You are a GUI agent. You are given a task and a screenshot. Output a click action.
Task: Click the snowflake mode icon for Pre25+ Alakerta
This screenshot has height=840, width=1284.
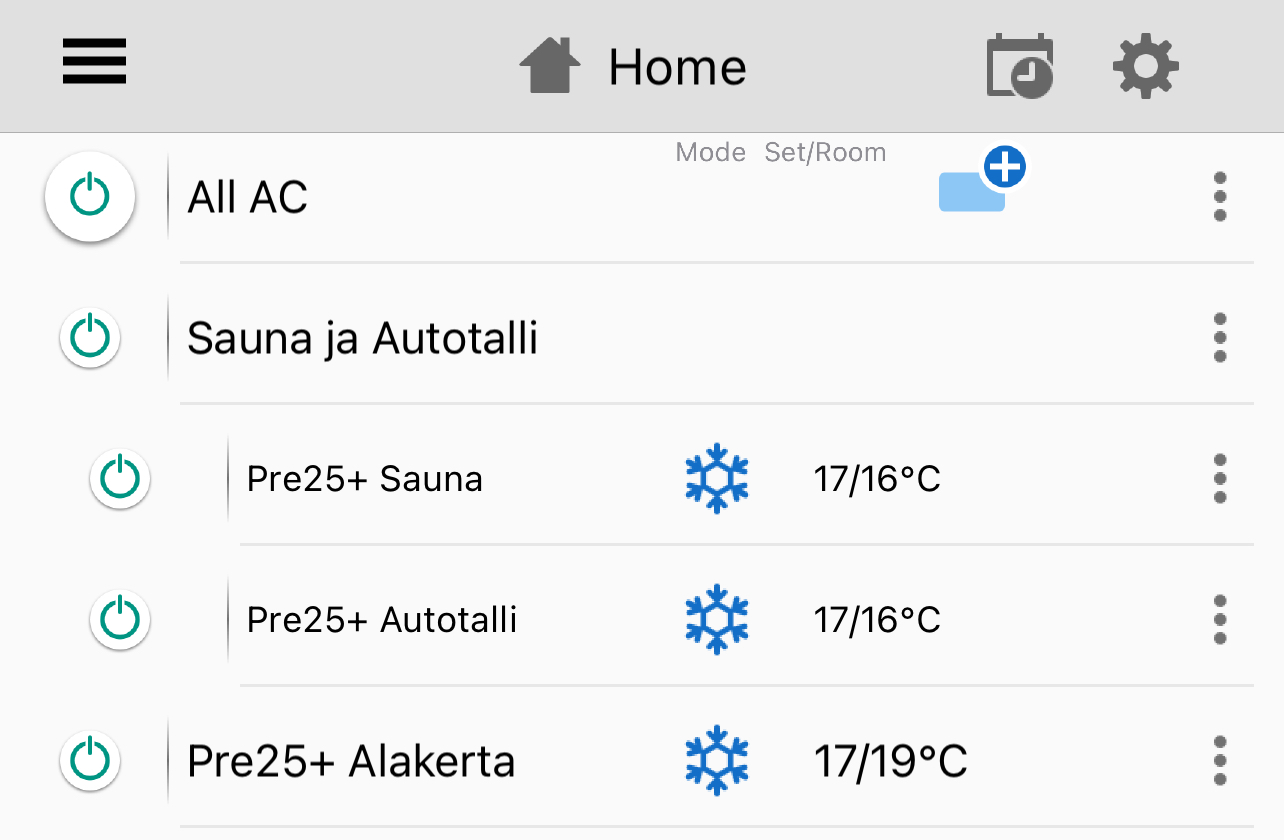[x=717, y=761]
